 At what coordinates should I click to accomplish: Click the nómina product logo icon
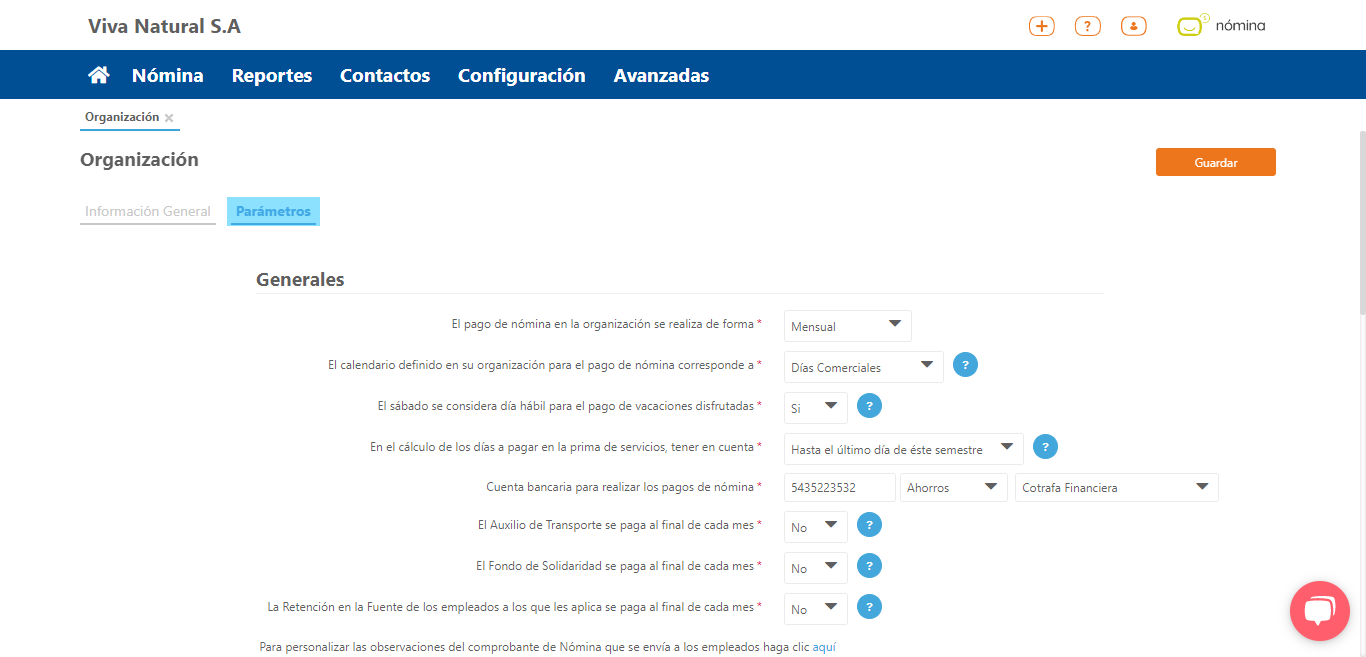click(x=1190, y=27)
